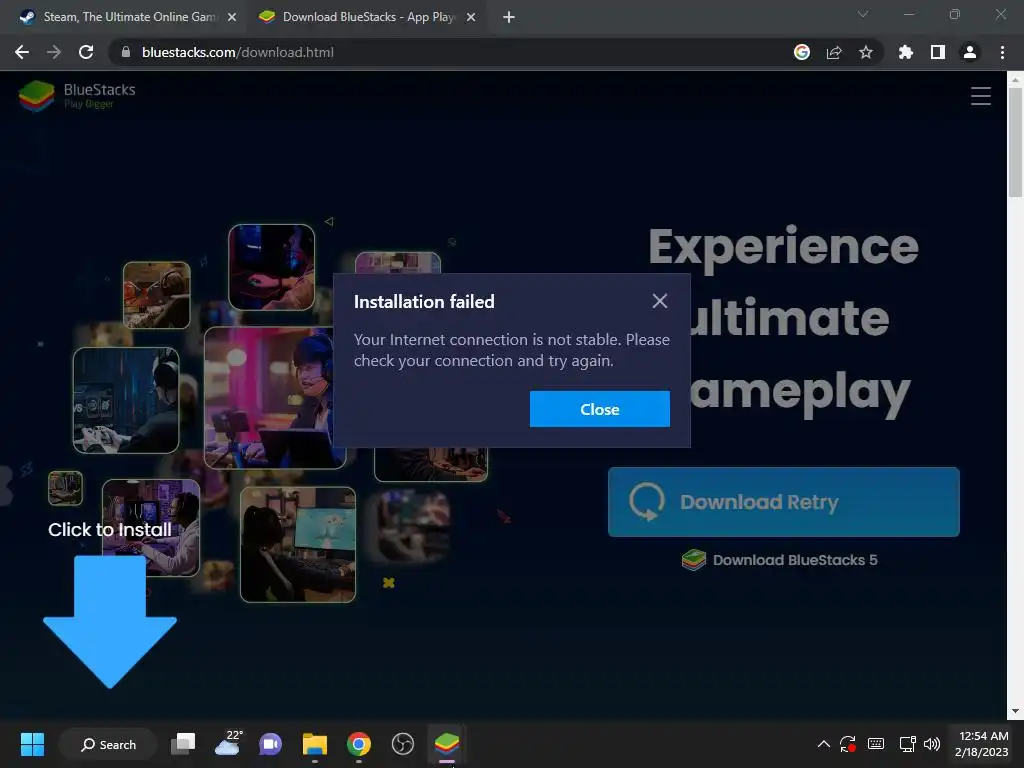The height and width of the screenshot is (768, 1024).
Task: View site security lock info
Action: (x=126, y=52)
